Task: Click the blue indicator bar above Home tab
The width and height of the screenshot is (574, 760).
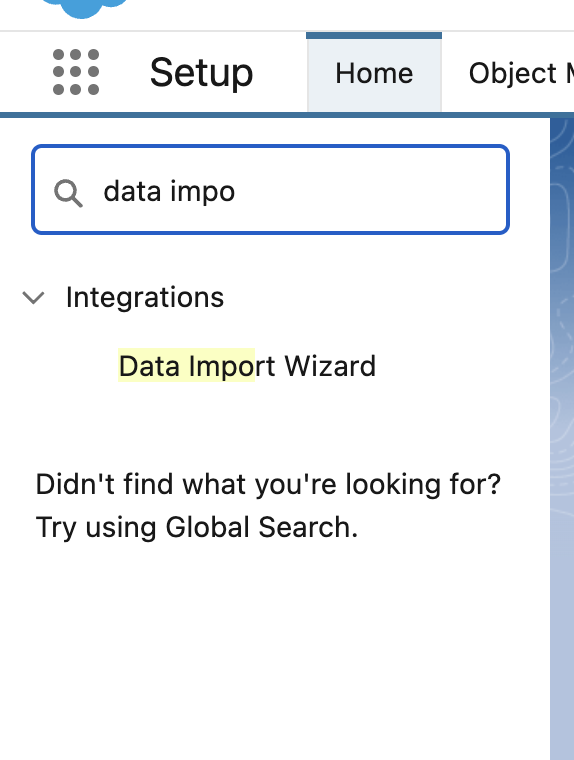Action: tap(374, 35)
